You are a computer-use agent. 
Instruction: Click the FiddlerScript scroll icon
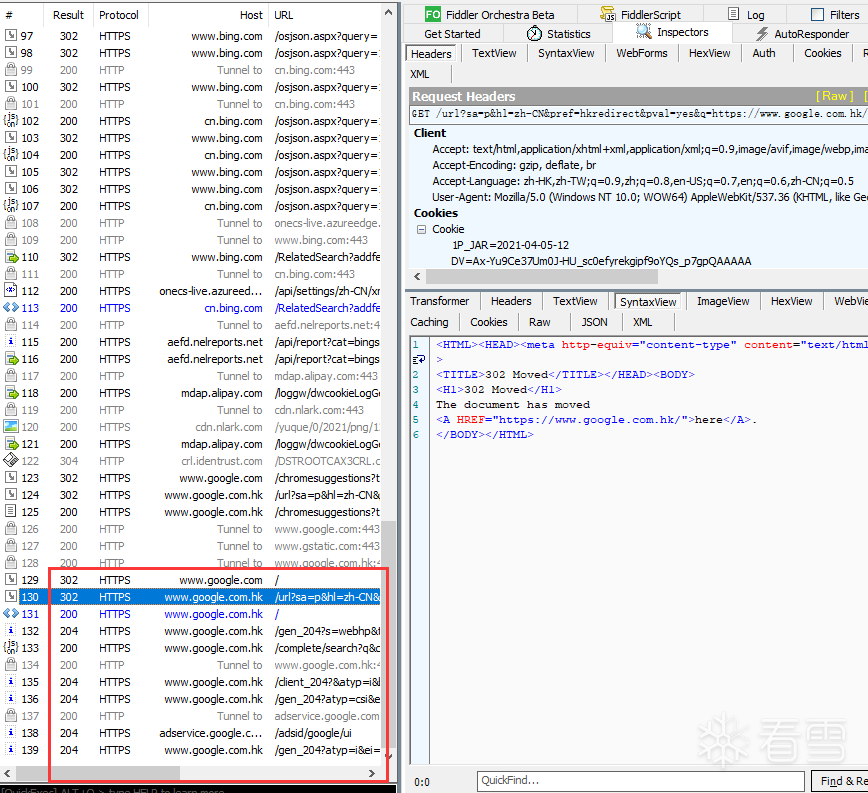tap(608, 14)
